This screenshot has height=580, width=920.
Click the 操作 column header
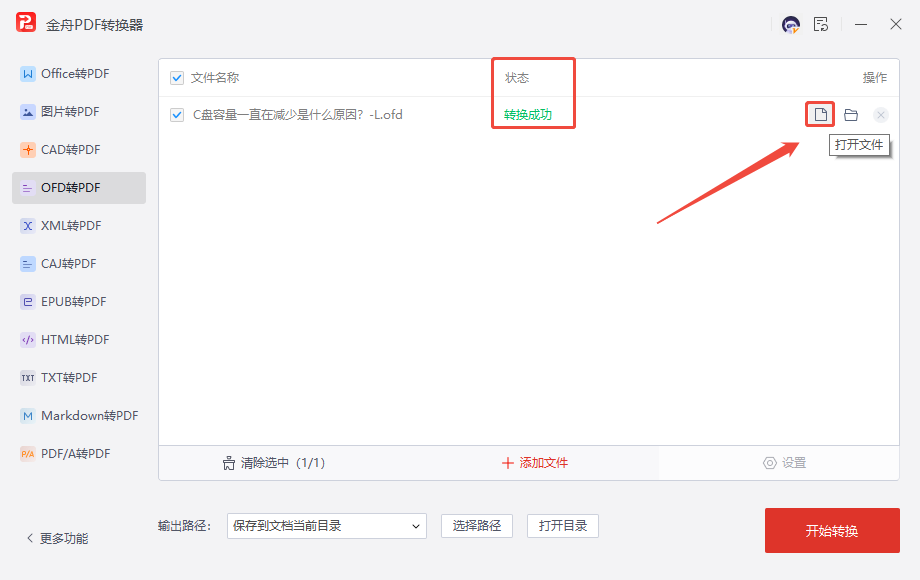pos(875,78)
